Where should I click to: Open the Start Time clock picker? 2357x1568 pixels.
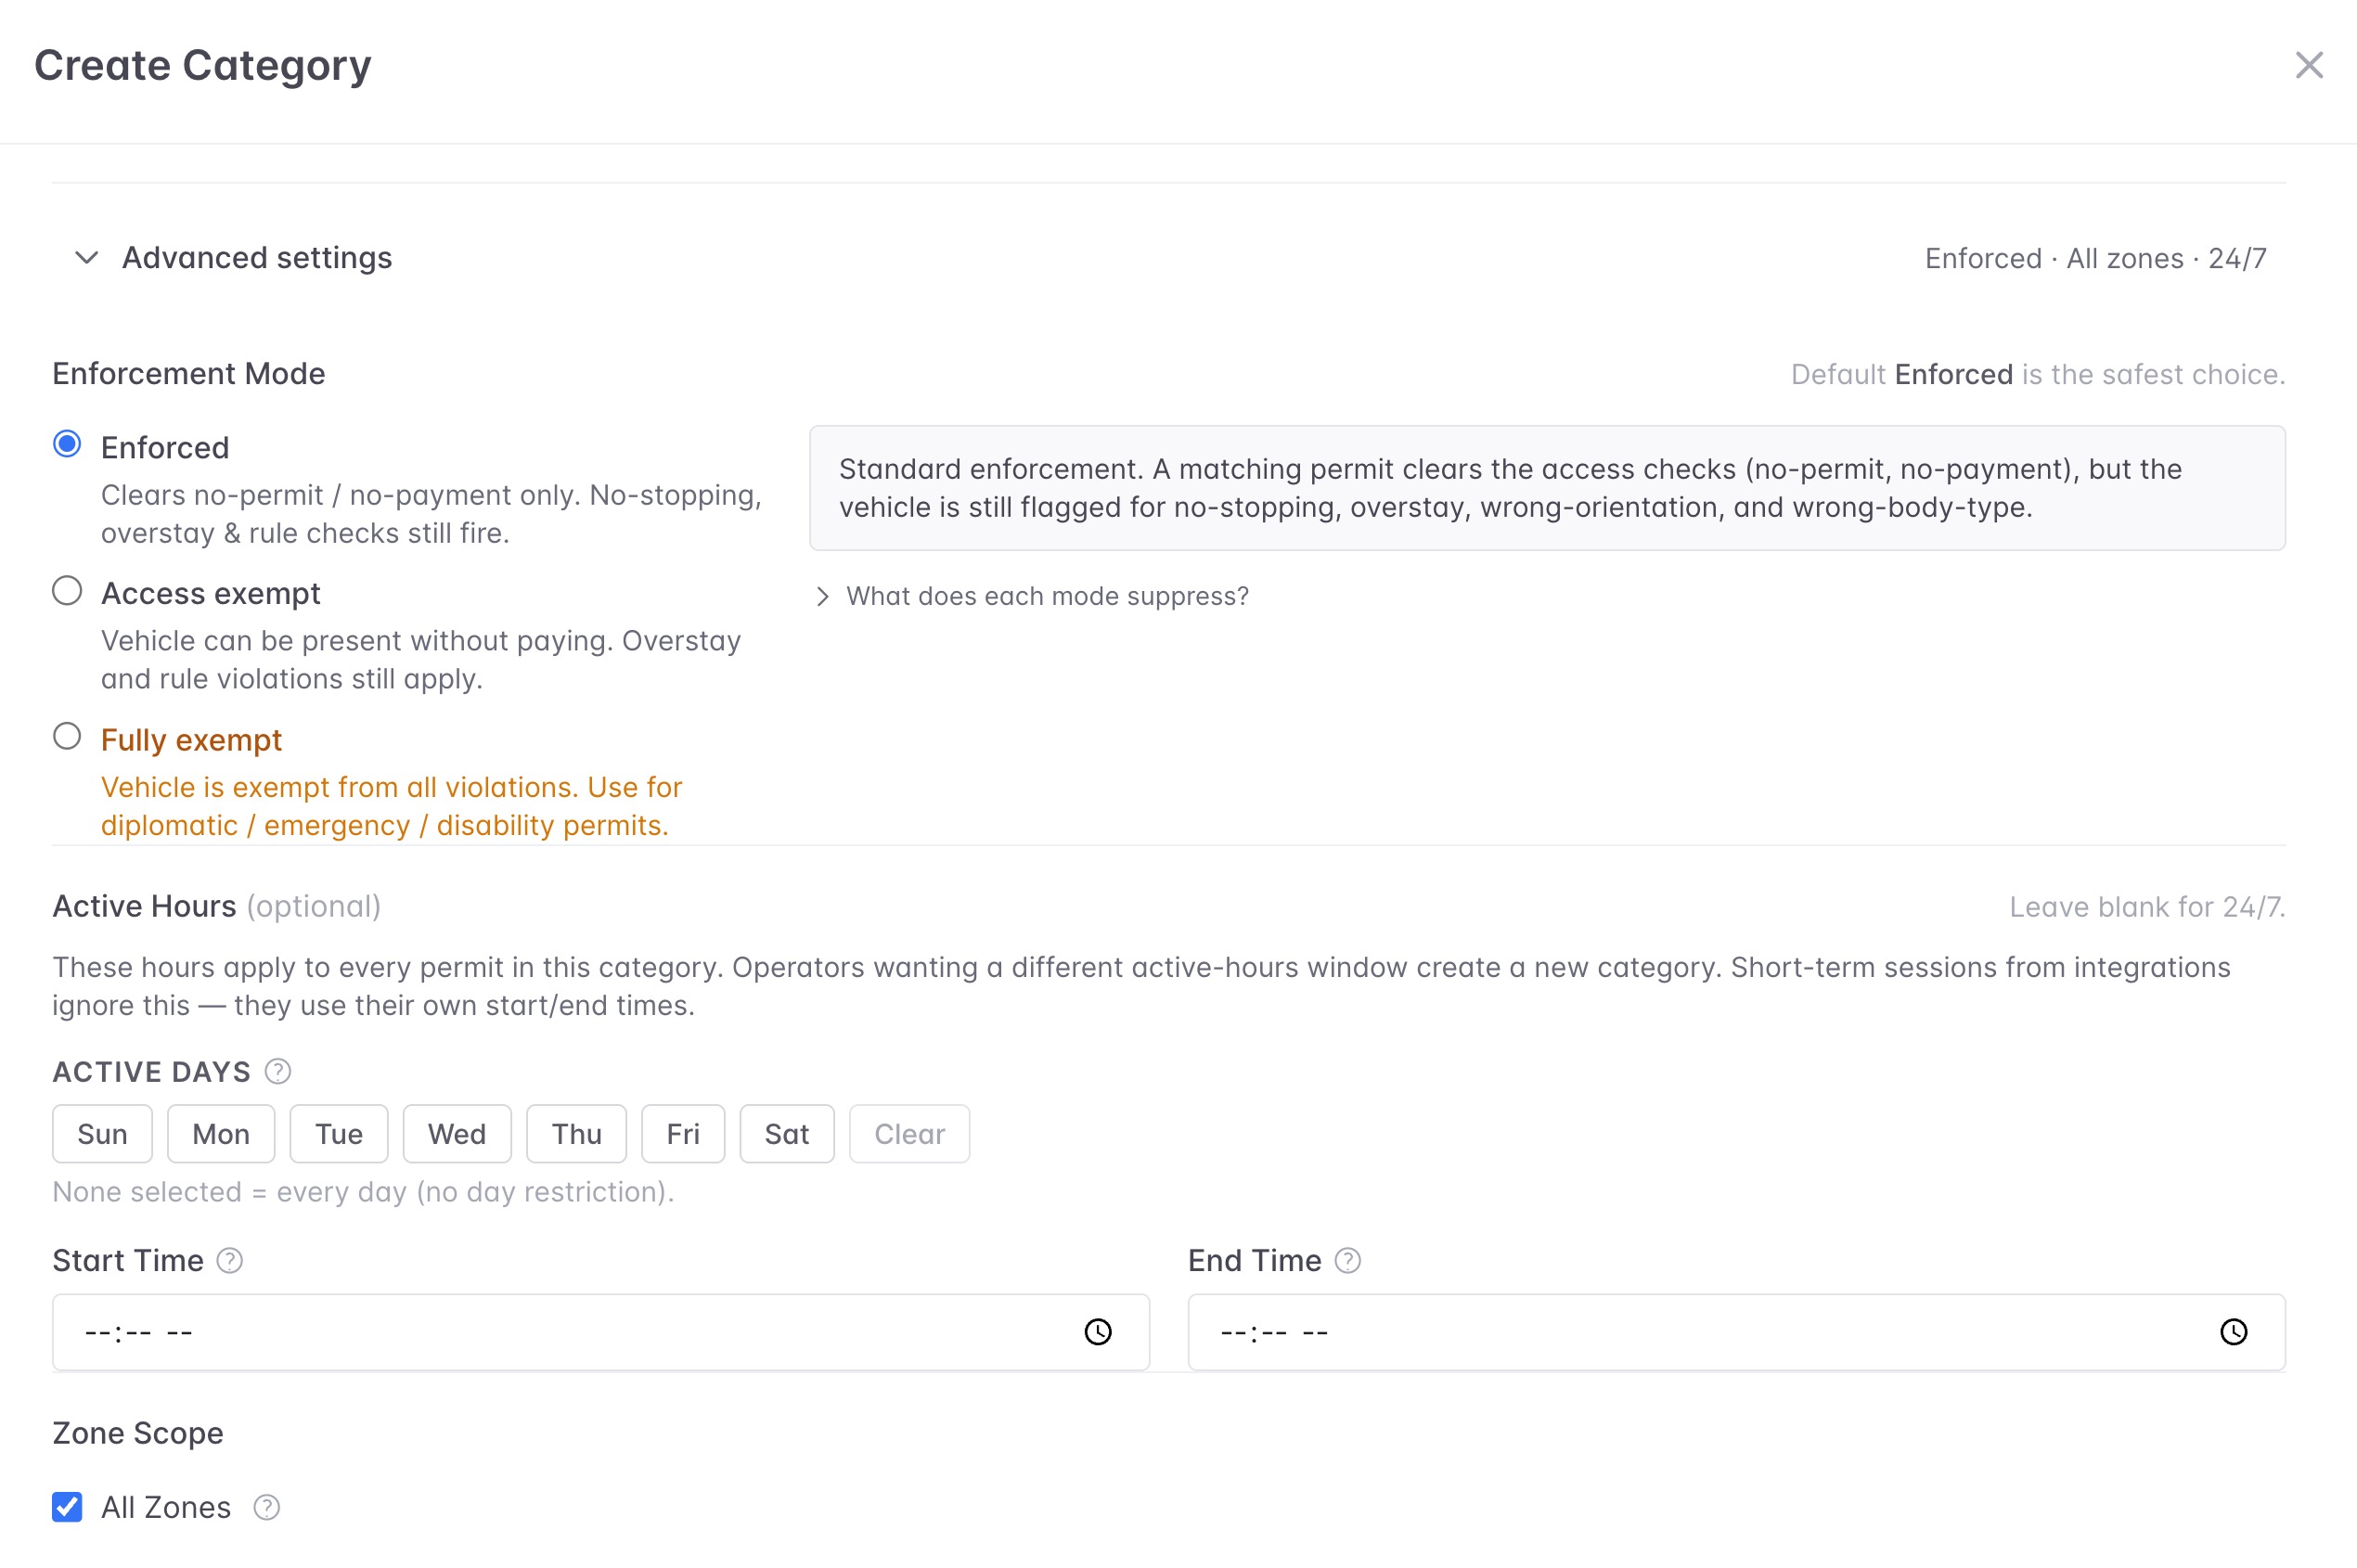pos(1098,1332)
